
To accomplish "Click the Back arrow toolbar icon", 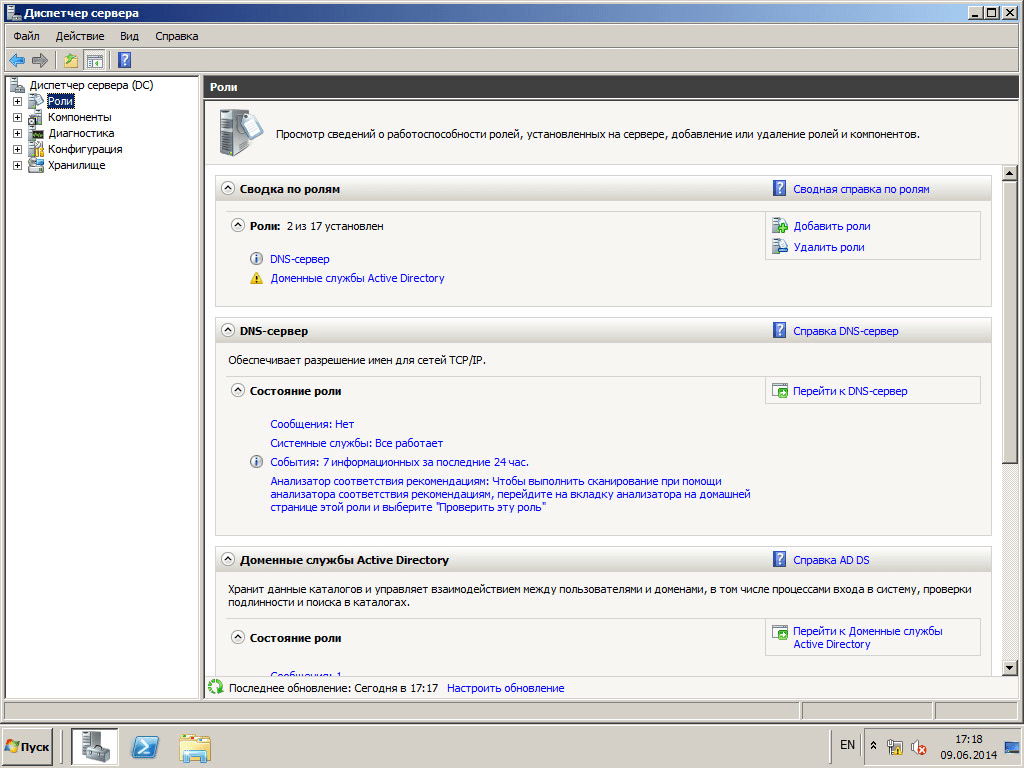I will coord(17,60).
